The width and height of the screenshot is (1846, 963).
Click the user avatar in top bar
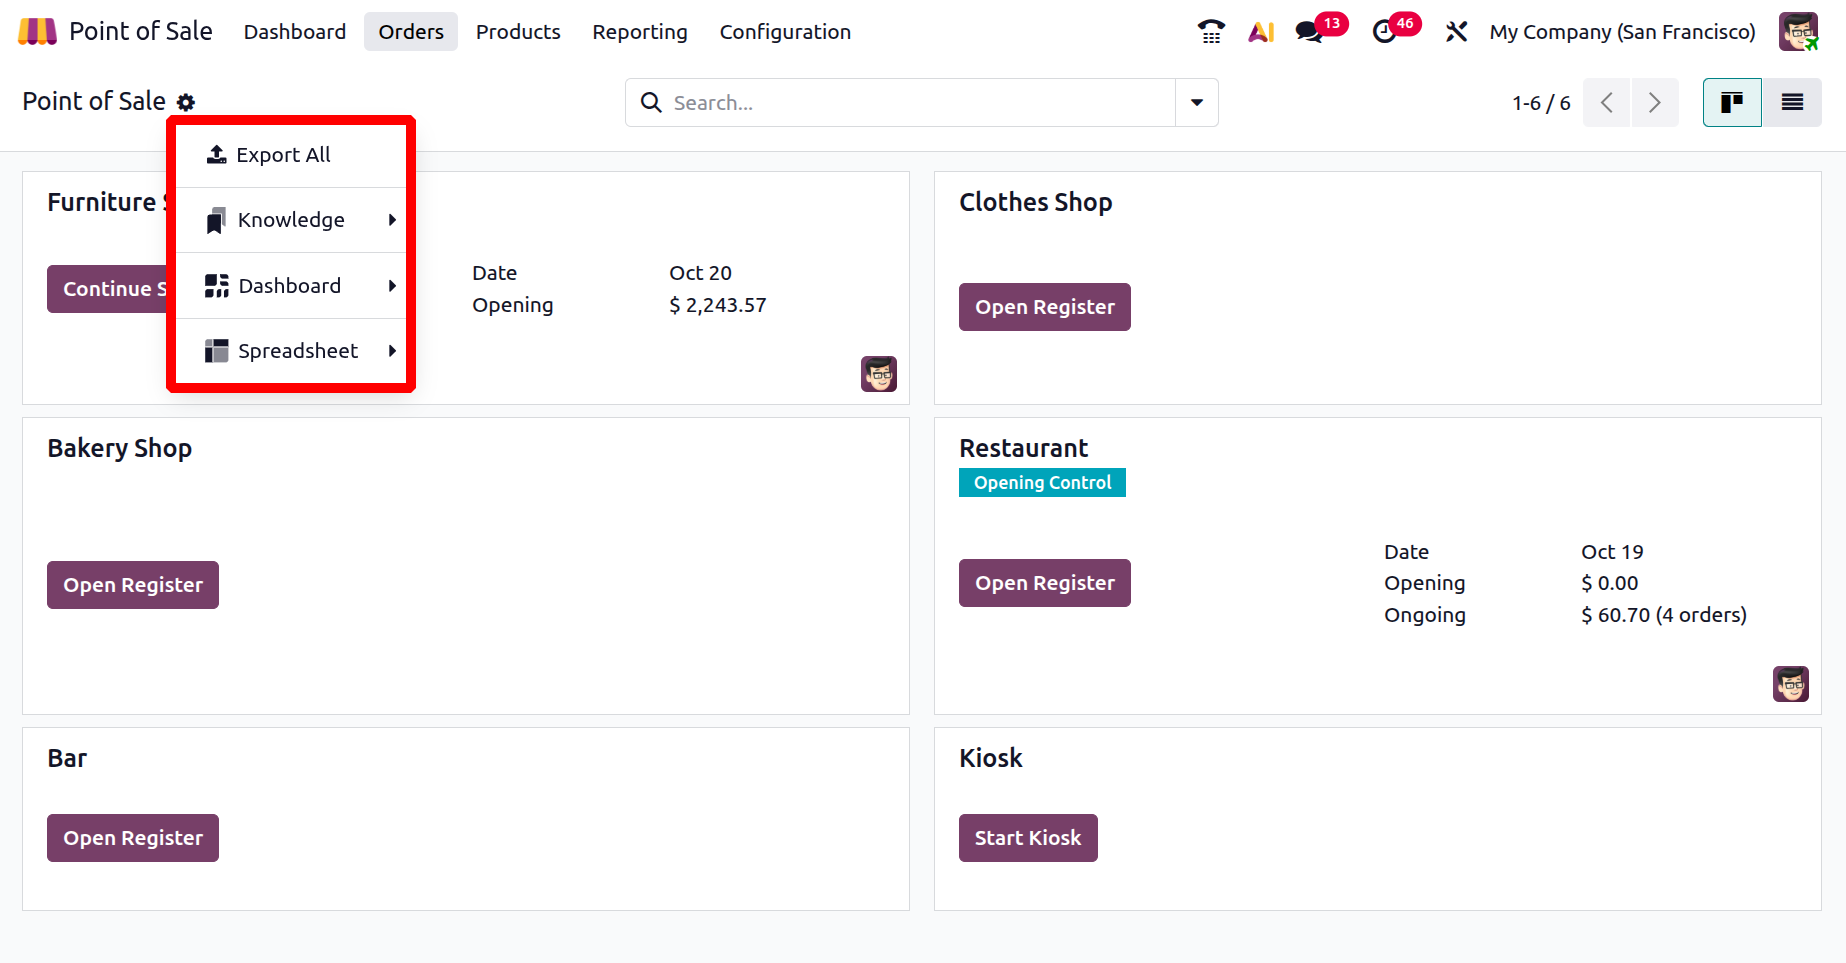tap(1798, 32)
